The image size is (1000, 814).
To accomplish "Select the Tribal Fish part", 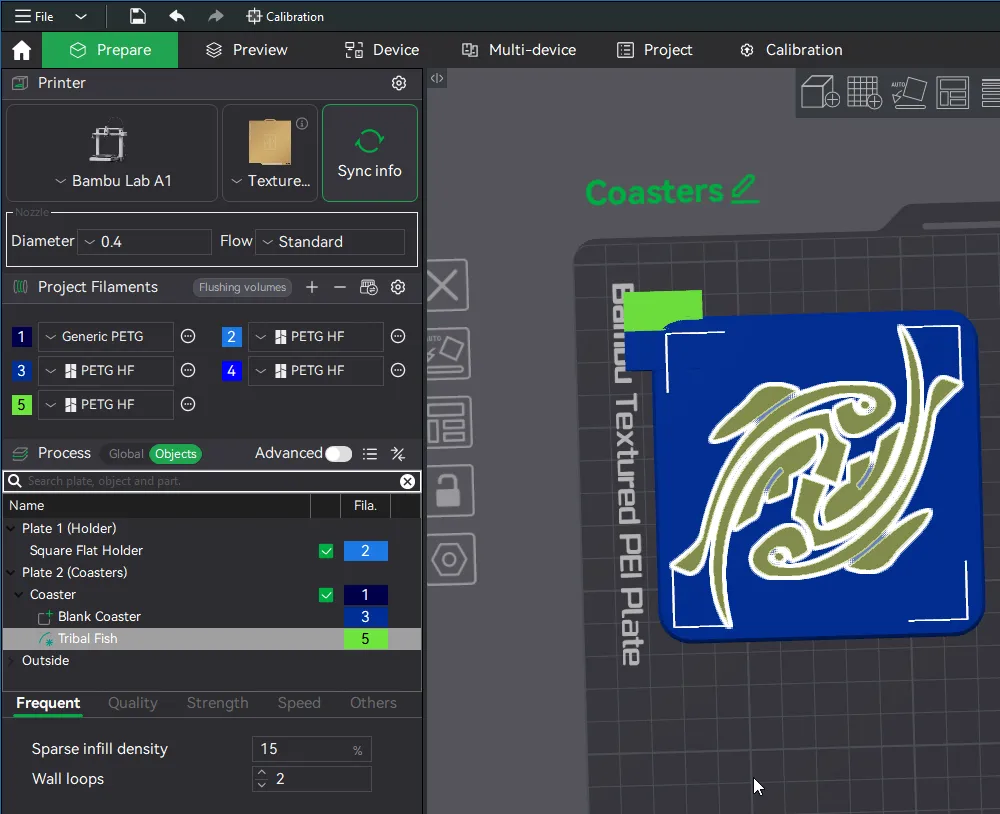I will pyautogui.click(x=87, y=639).
